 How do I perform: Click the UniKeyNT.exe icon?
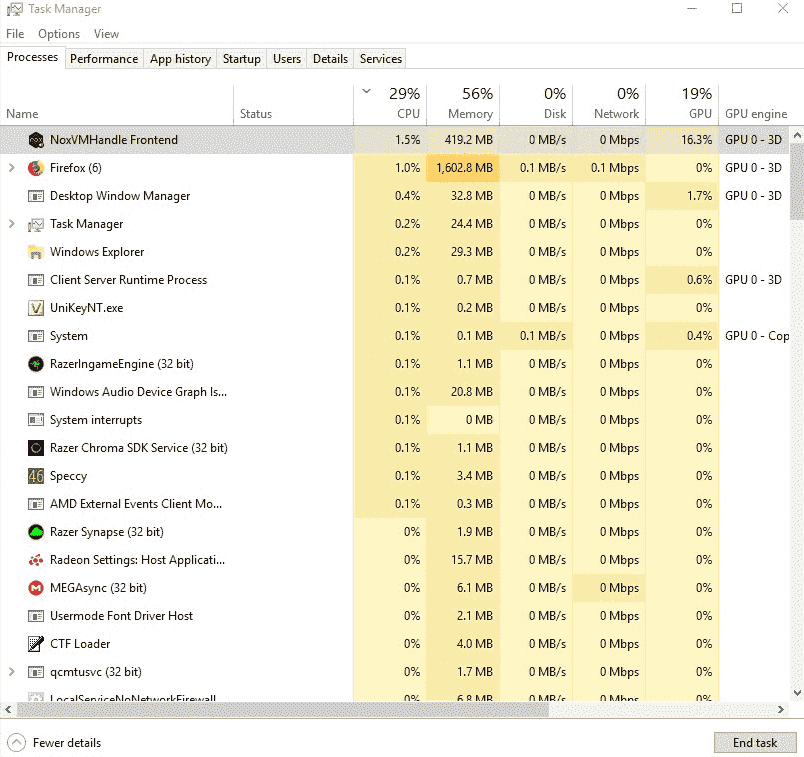[x=36, y=308]
